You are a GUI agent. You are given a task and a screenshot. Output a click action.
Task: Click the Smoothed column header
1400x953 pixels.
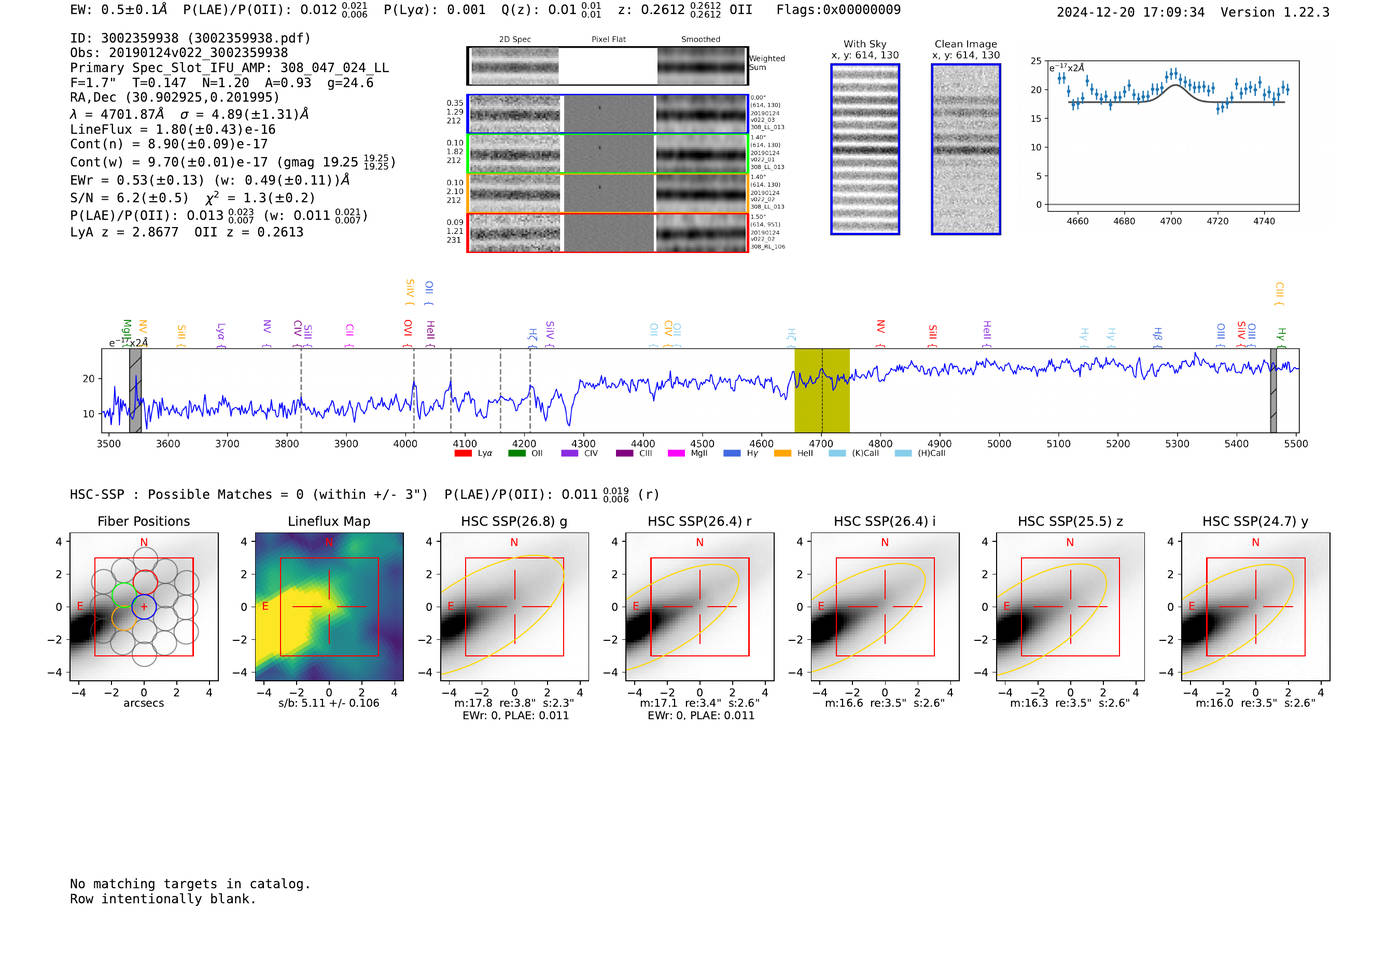pyautogui.click(x=700, y=39)
